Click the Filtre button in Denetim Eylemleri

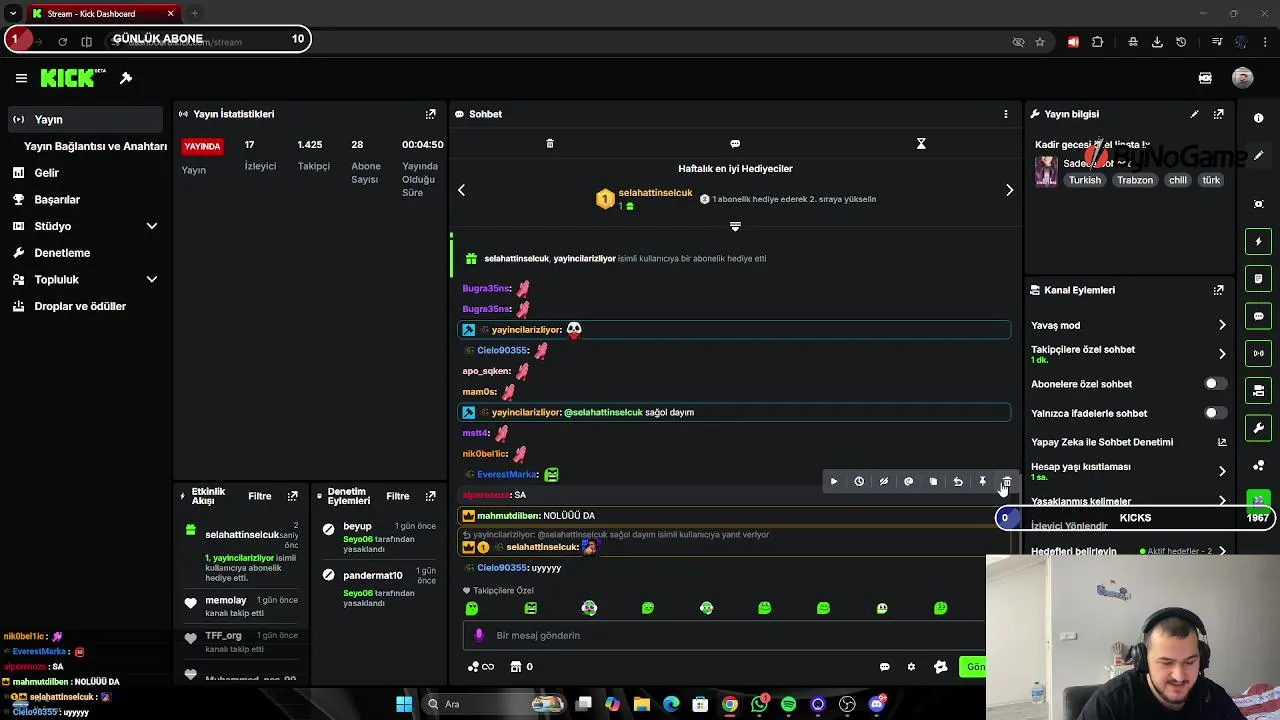click(x=398, y=496)
